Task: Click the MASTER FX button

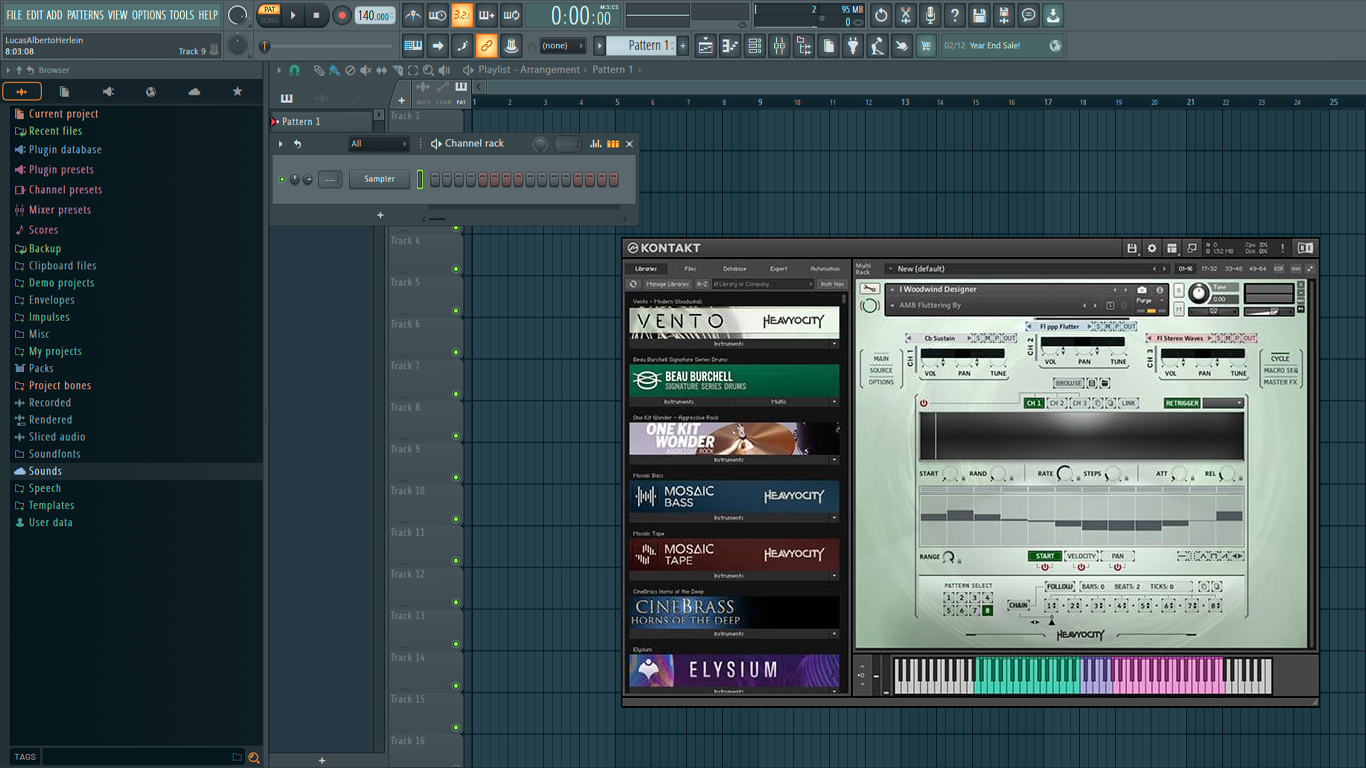Action: coord(1280,382)
